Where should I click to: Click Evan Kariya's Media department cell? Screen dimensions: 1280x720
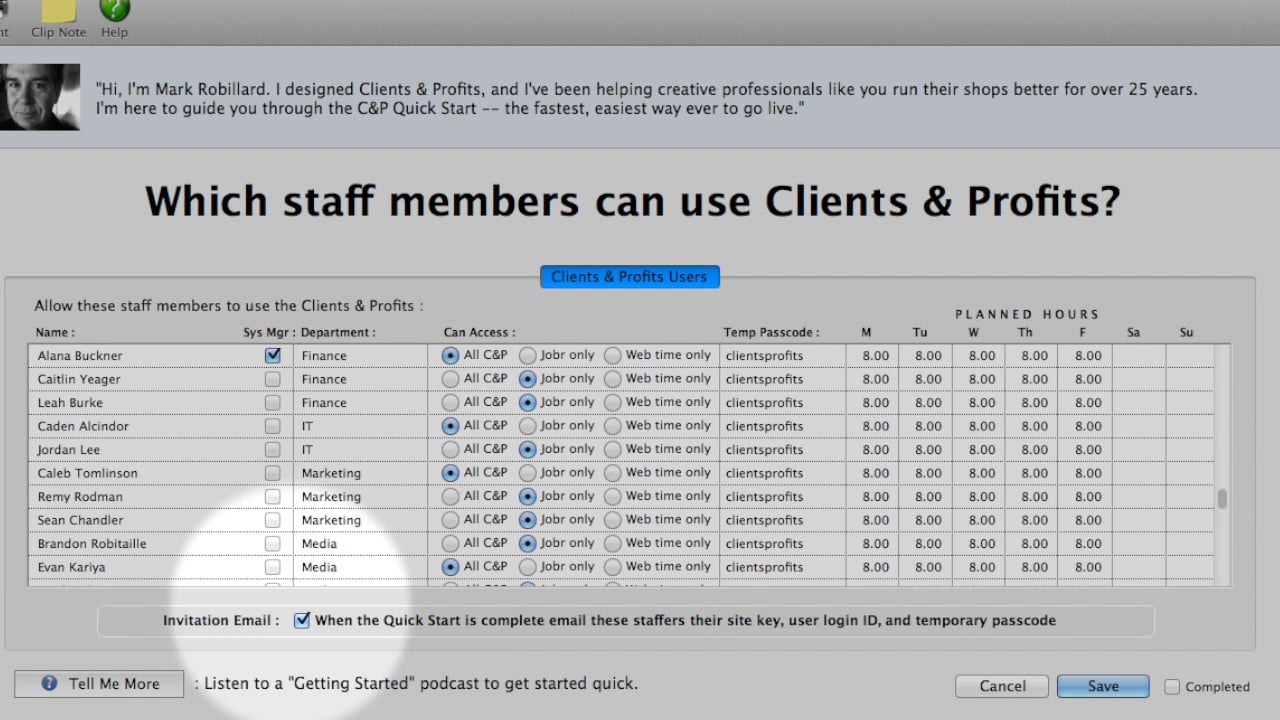tap(361, 567)
